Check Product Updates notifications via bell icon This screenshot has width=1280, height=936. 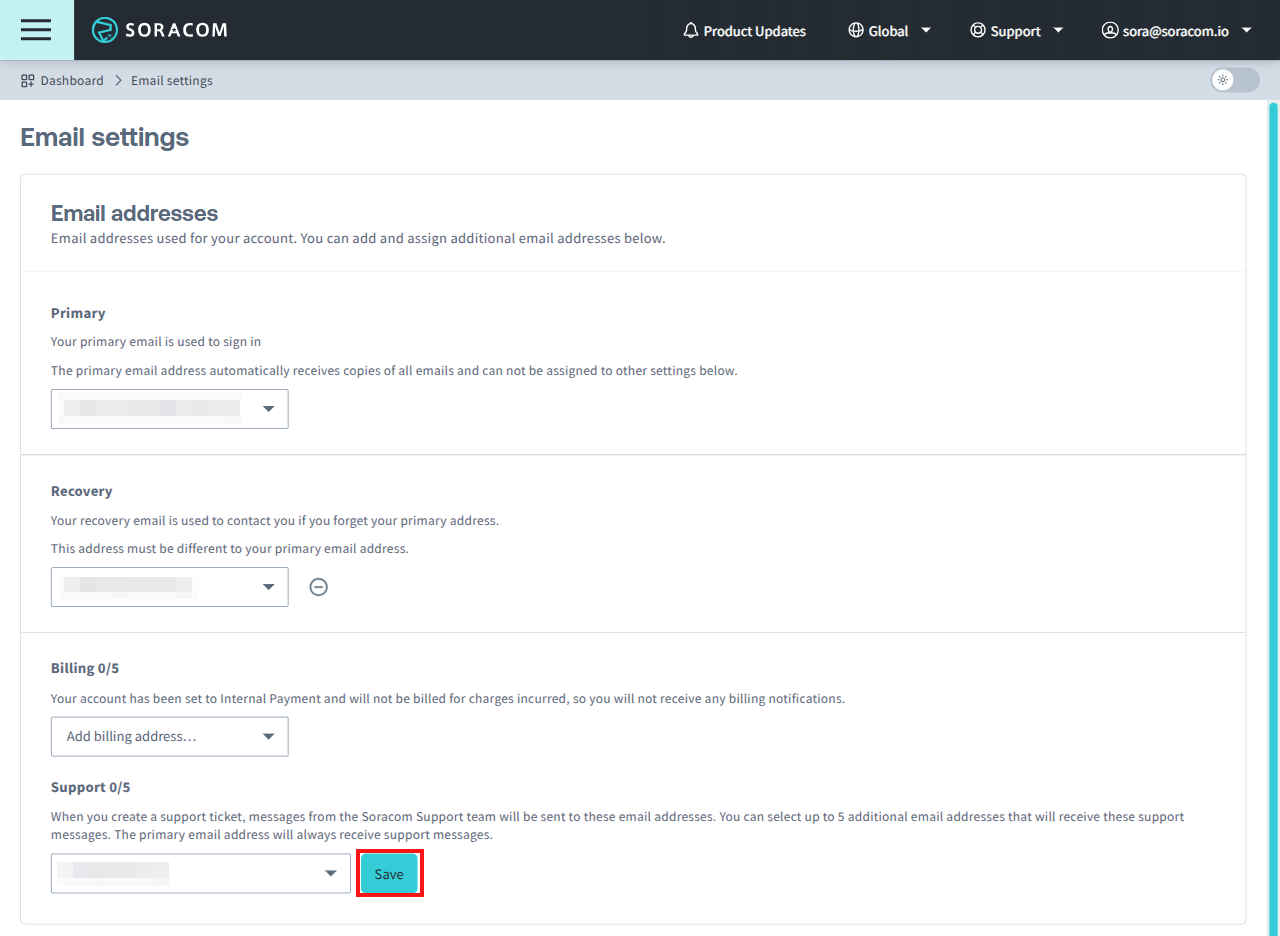point(691,30)
